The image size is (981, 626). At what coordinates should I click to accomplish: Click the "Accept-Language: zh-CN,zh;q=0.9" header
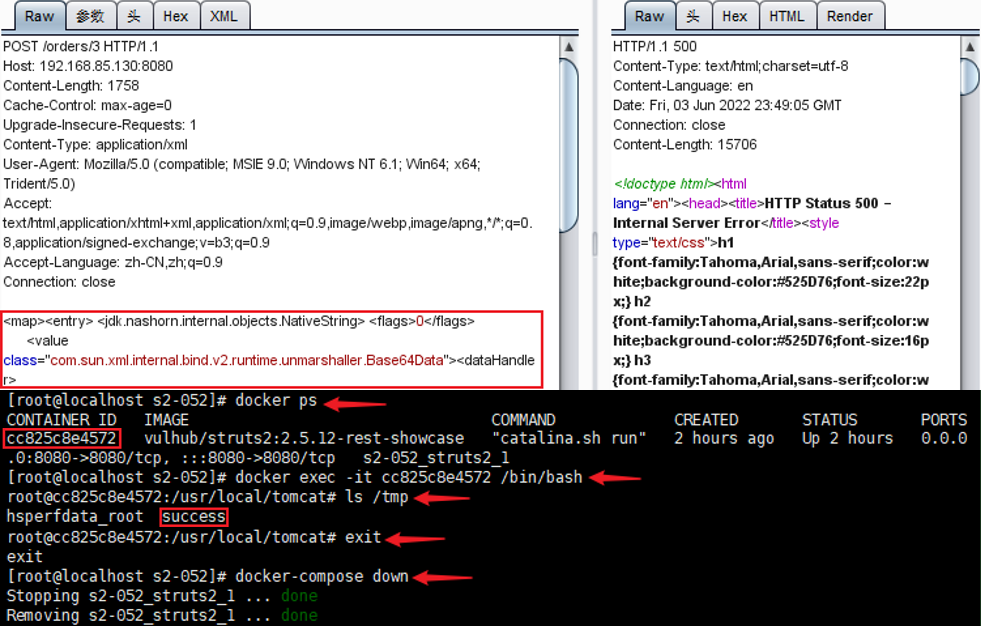(113, 262)
